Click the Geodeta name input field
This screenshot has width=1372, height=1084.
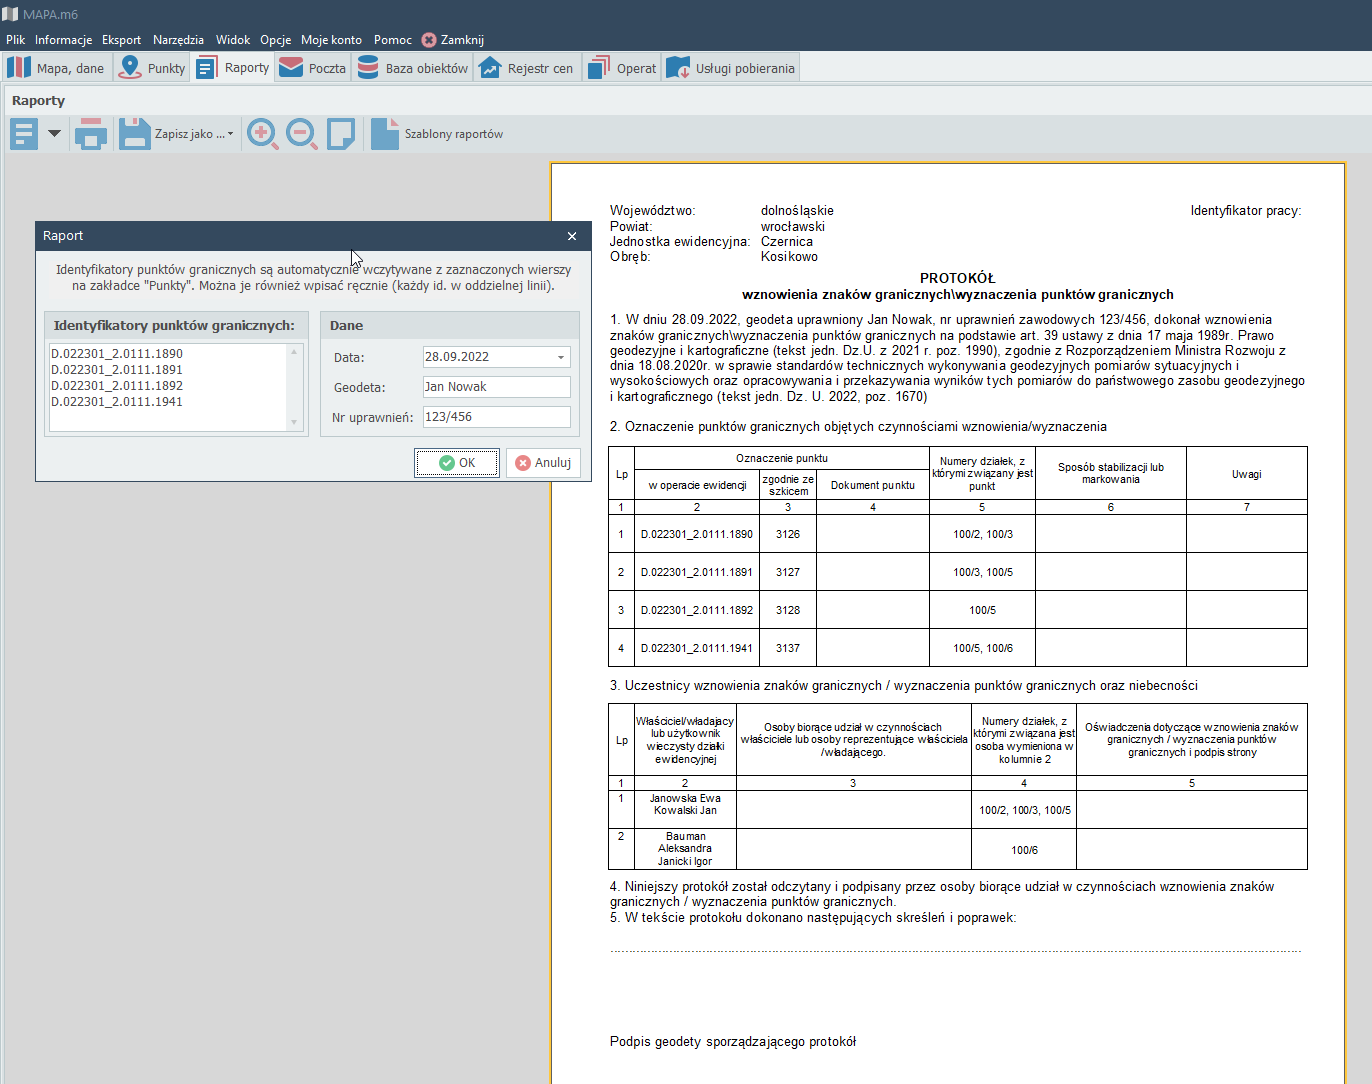496,387
